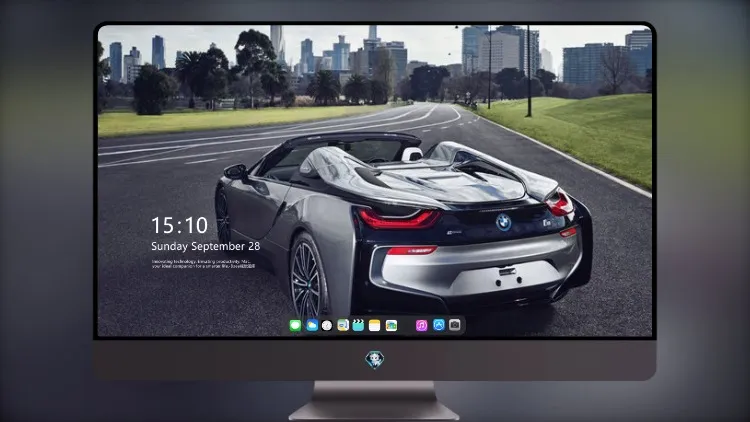The height and width of the screenshot is (422, 750).
Task: Launch the Preview app from the dock
Action: (343, 325)
